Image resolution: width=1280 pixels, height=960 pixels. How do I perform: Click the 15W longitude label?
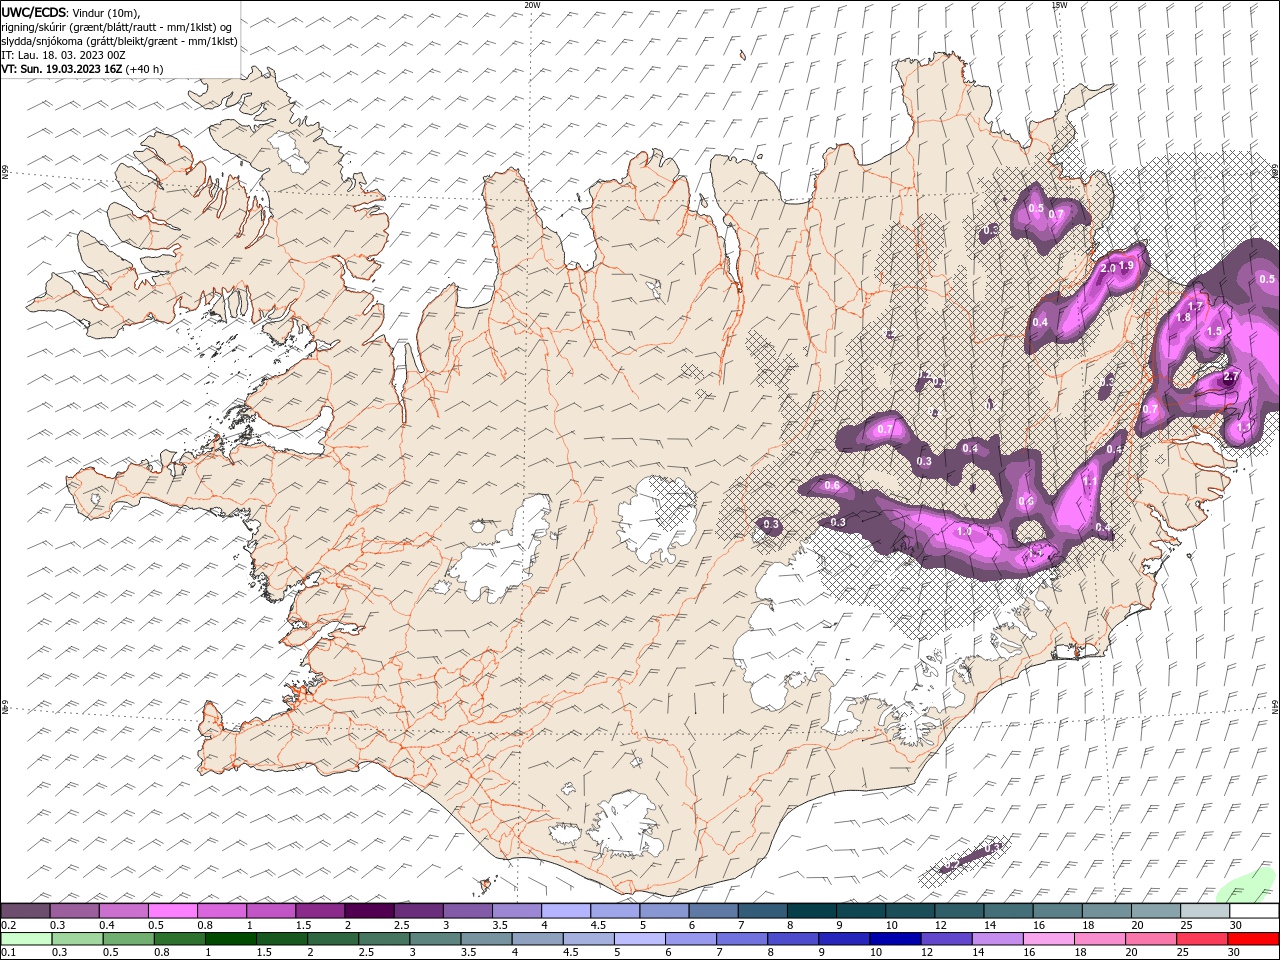click(1059, 5)
